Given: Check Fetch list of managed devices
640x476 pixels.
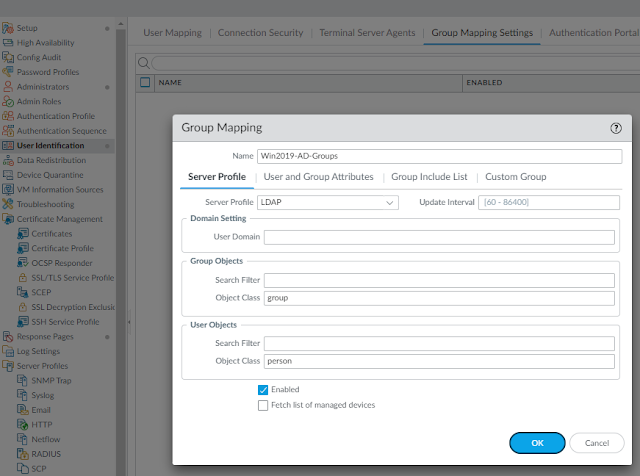Looking at the screenshot, I should (263, 405).
